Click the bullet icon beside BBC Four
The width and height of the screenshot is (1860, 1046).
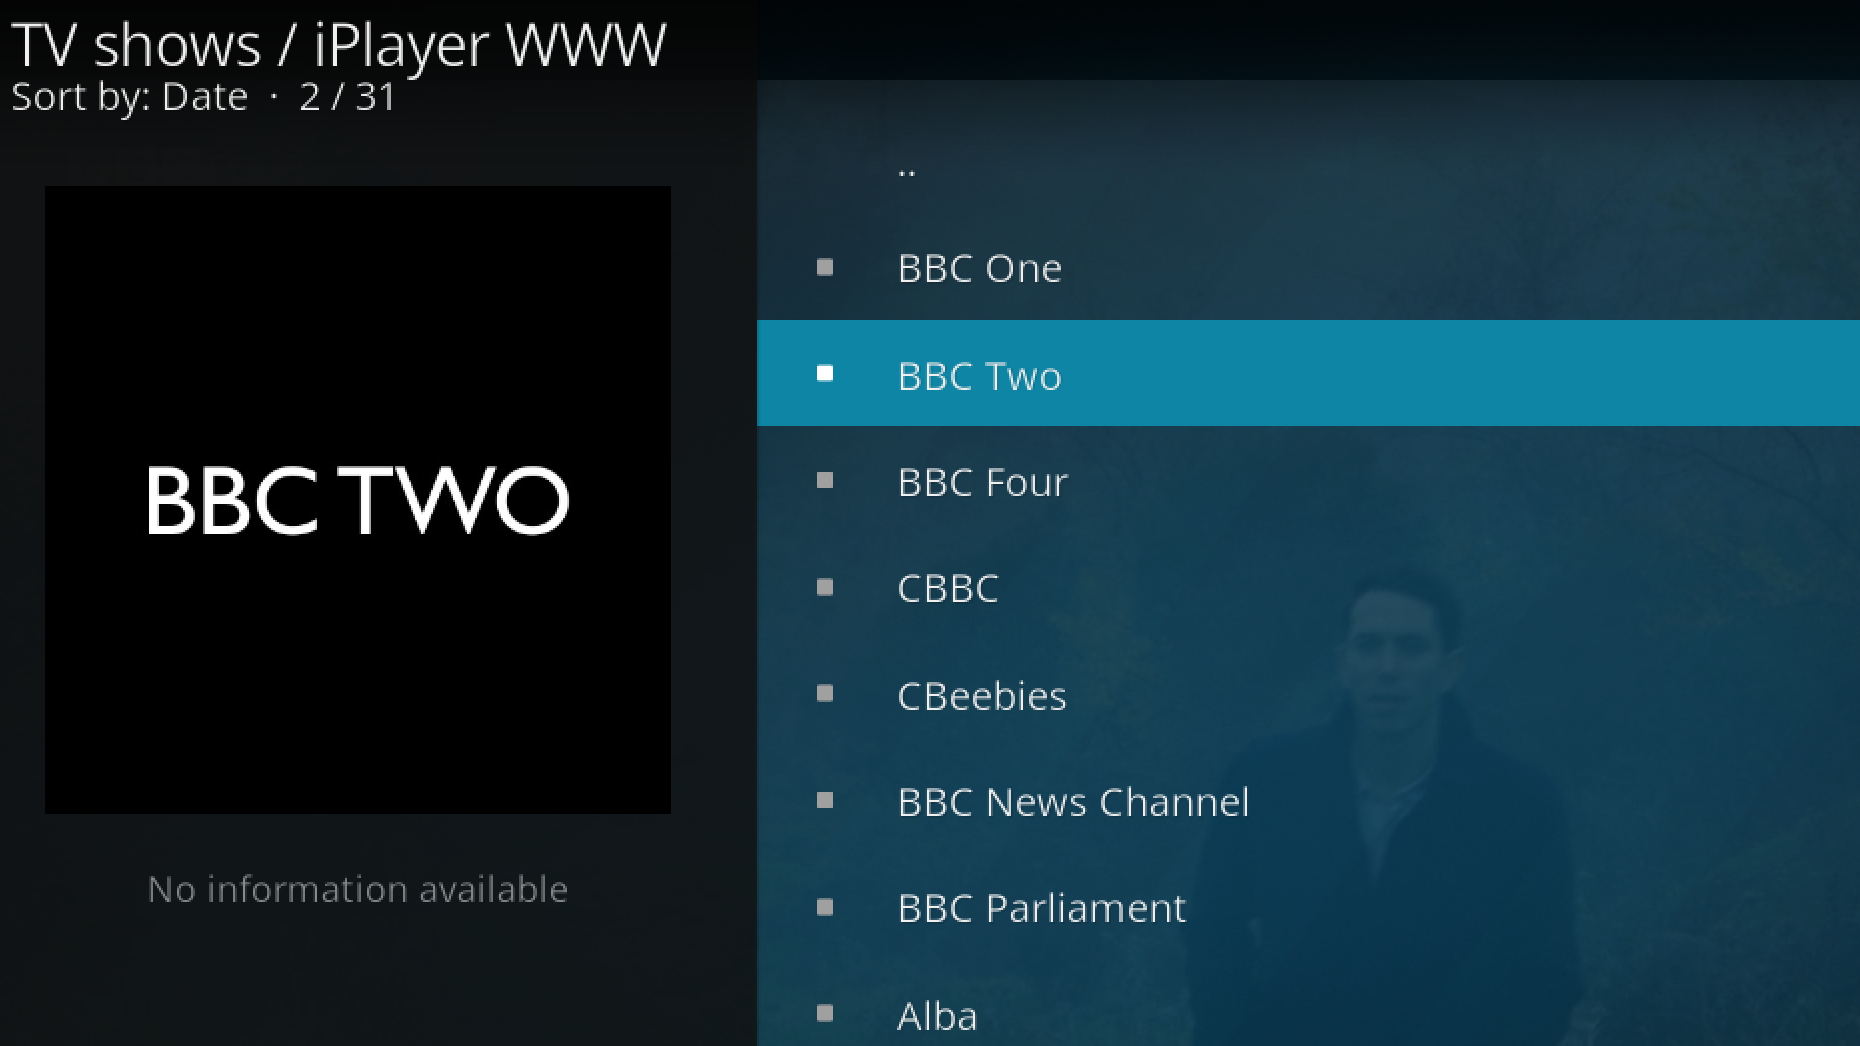coord(825,480)
